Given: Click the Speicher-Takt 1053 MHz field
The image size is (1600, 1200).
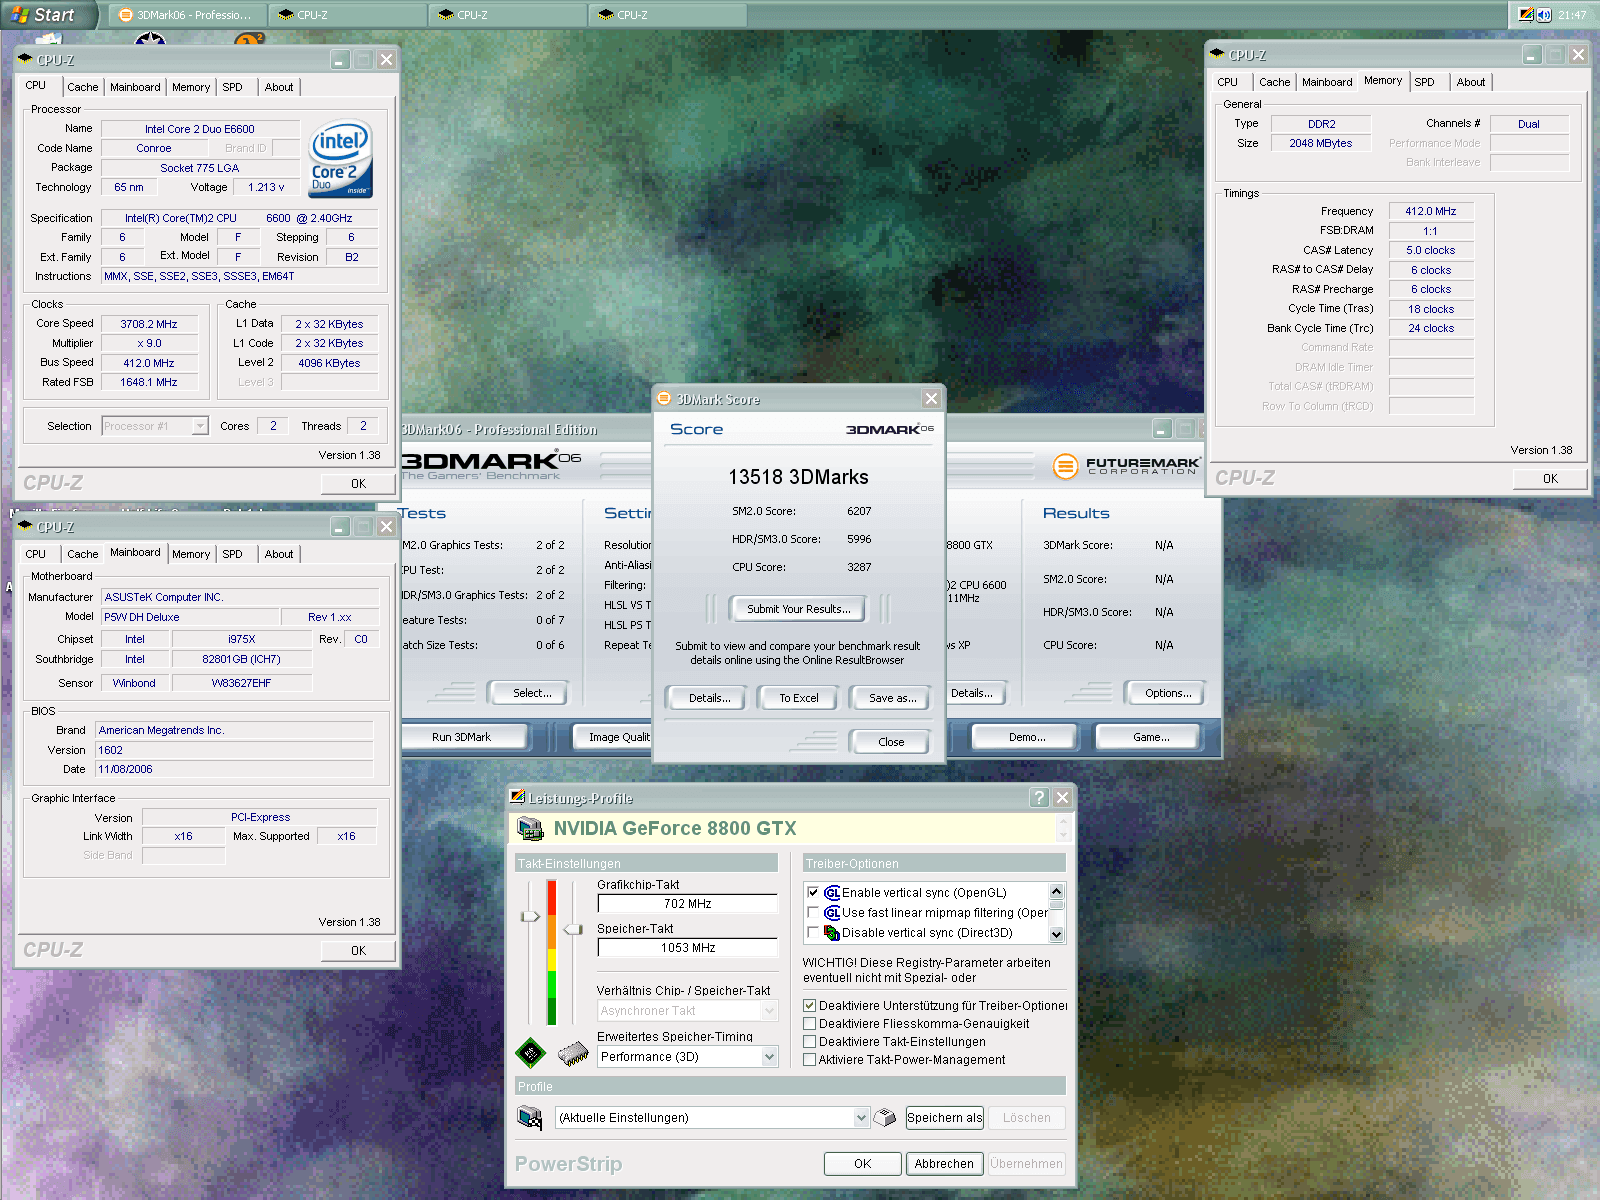Looking at the screenshot, I should click(x=687, y=948).
